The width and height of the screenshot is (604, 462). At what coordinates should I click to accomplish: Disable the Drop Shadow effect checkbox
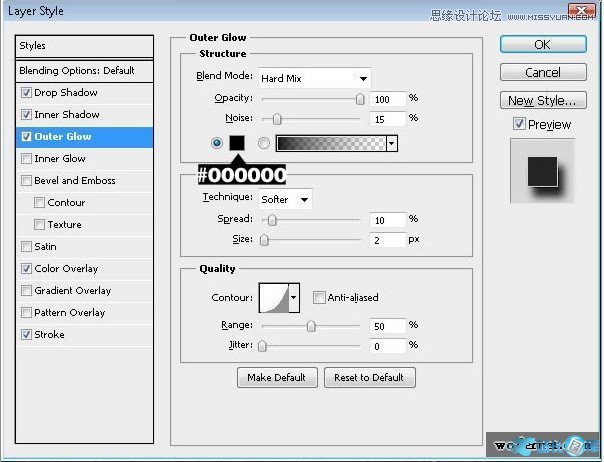click(x=26, y=93)
